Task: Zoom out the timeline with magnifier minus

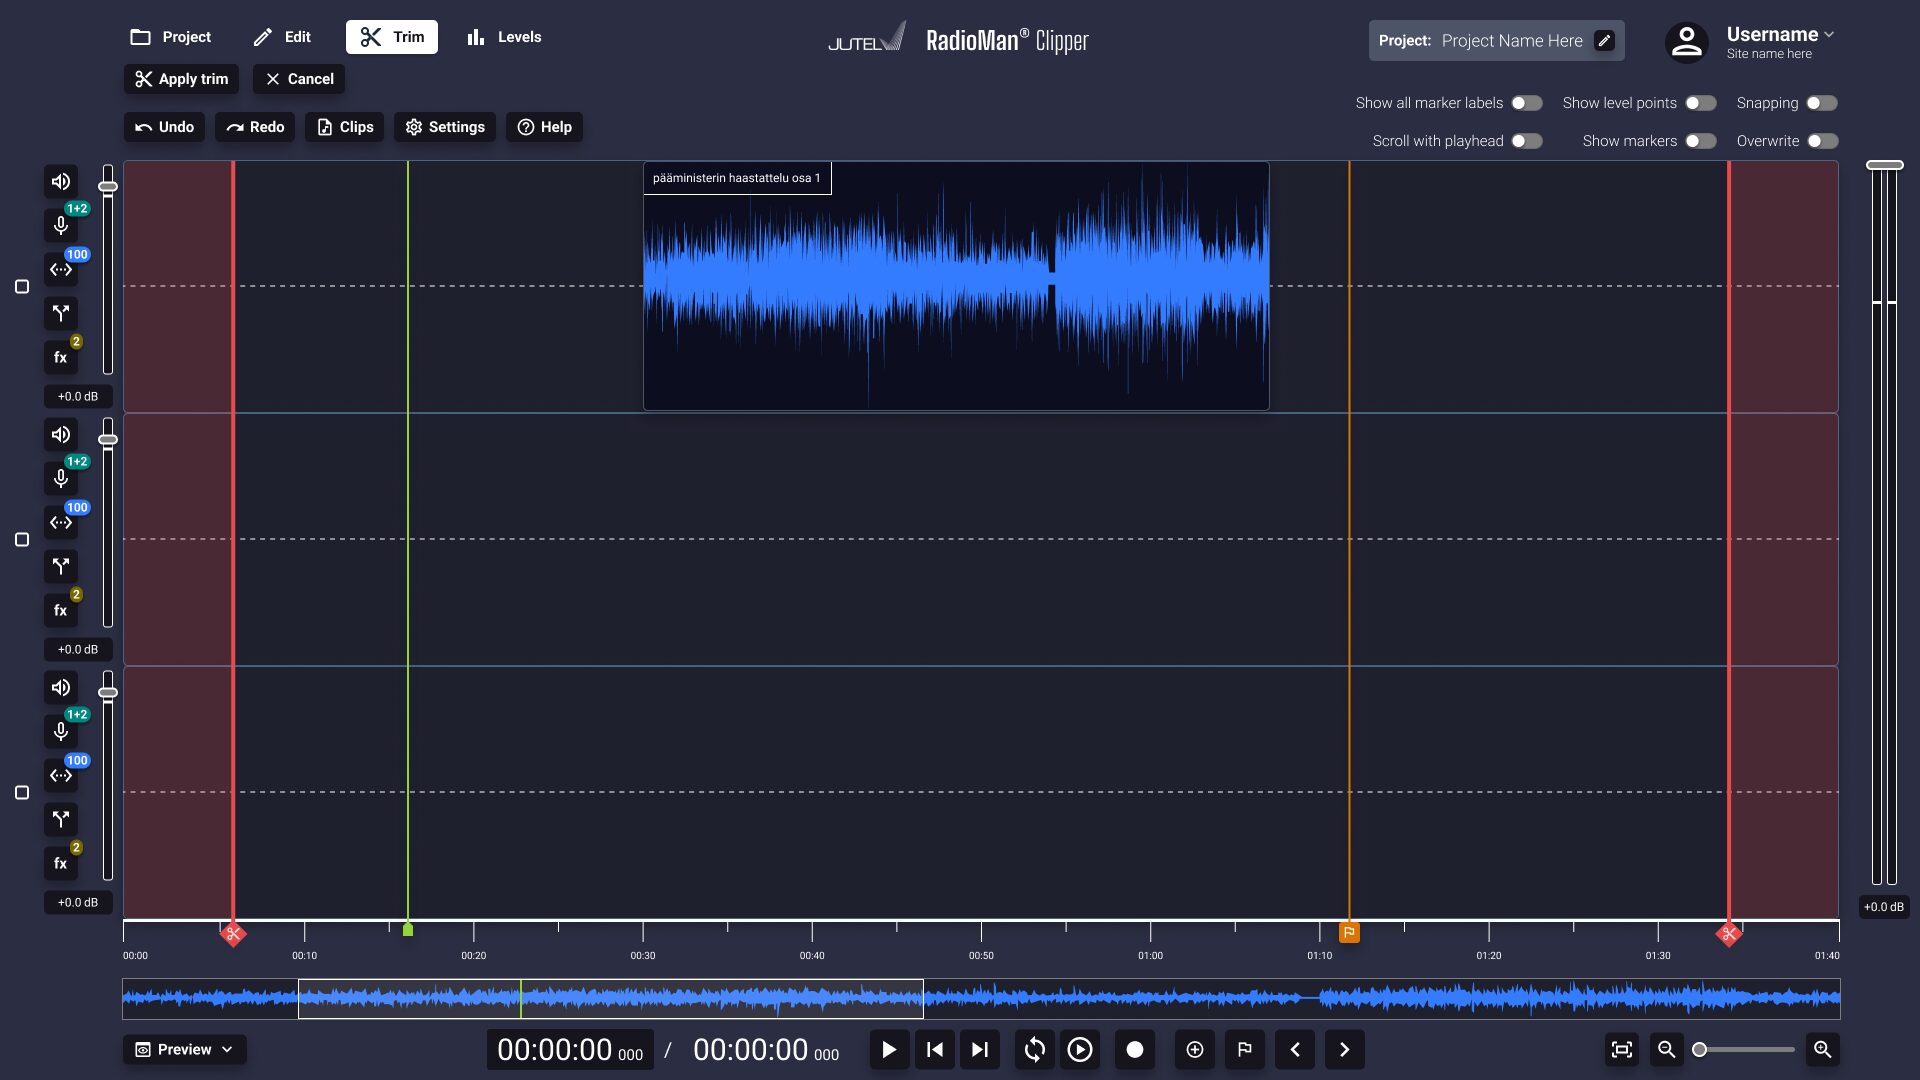Action: (x=1666, y=1050)
